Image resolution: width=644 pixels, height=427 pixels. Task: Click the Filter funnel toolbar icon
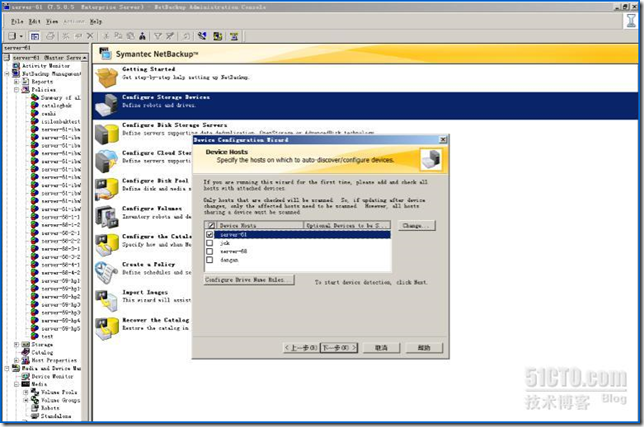[158, 37]
